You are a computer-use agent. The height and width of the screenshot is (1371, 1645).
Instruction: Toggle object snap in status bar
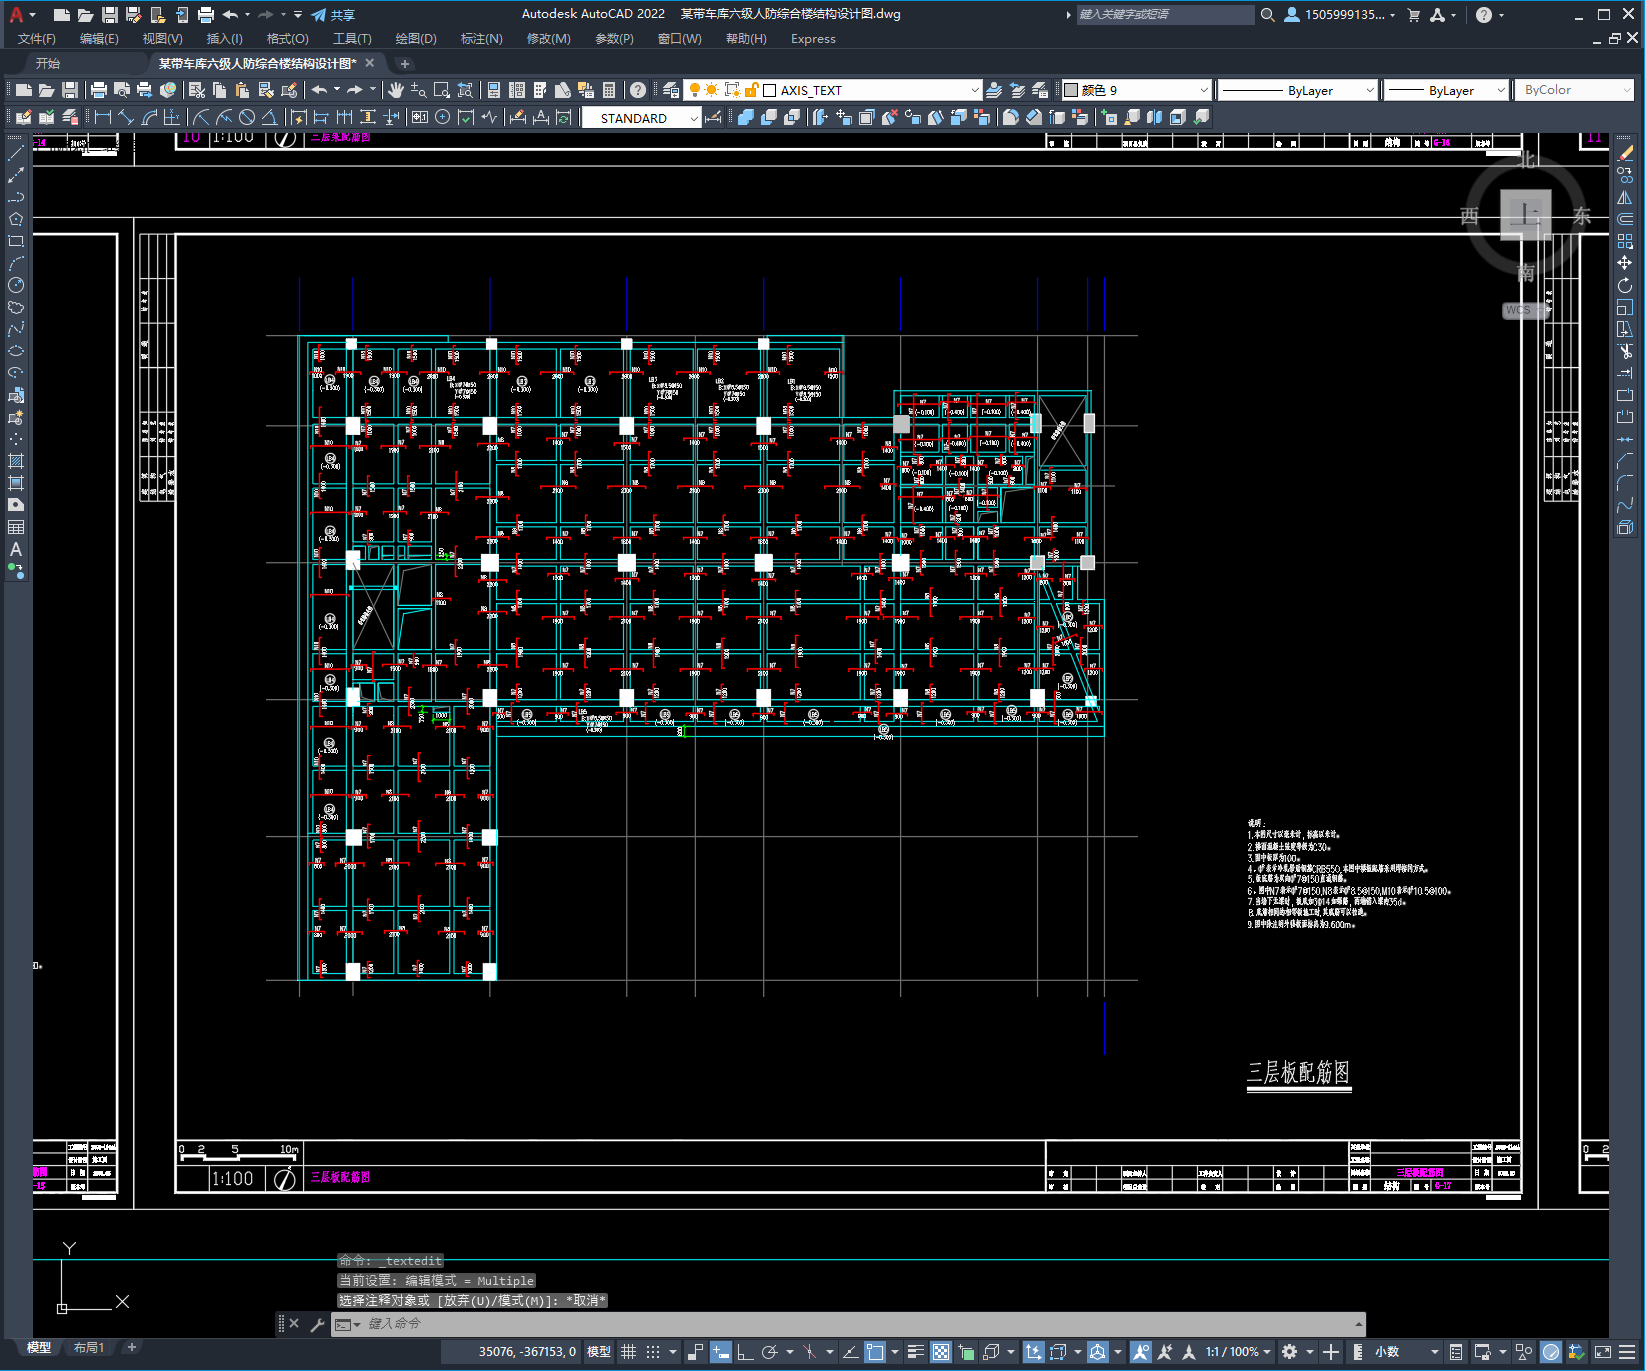click(875, 1352)
